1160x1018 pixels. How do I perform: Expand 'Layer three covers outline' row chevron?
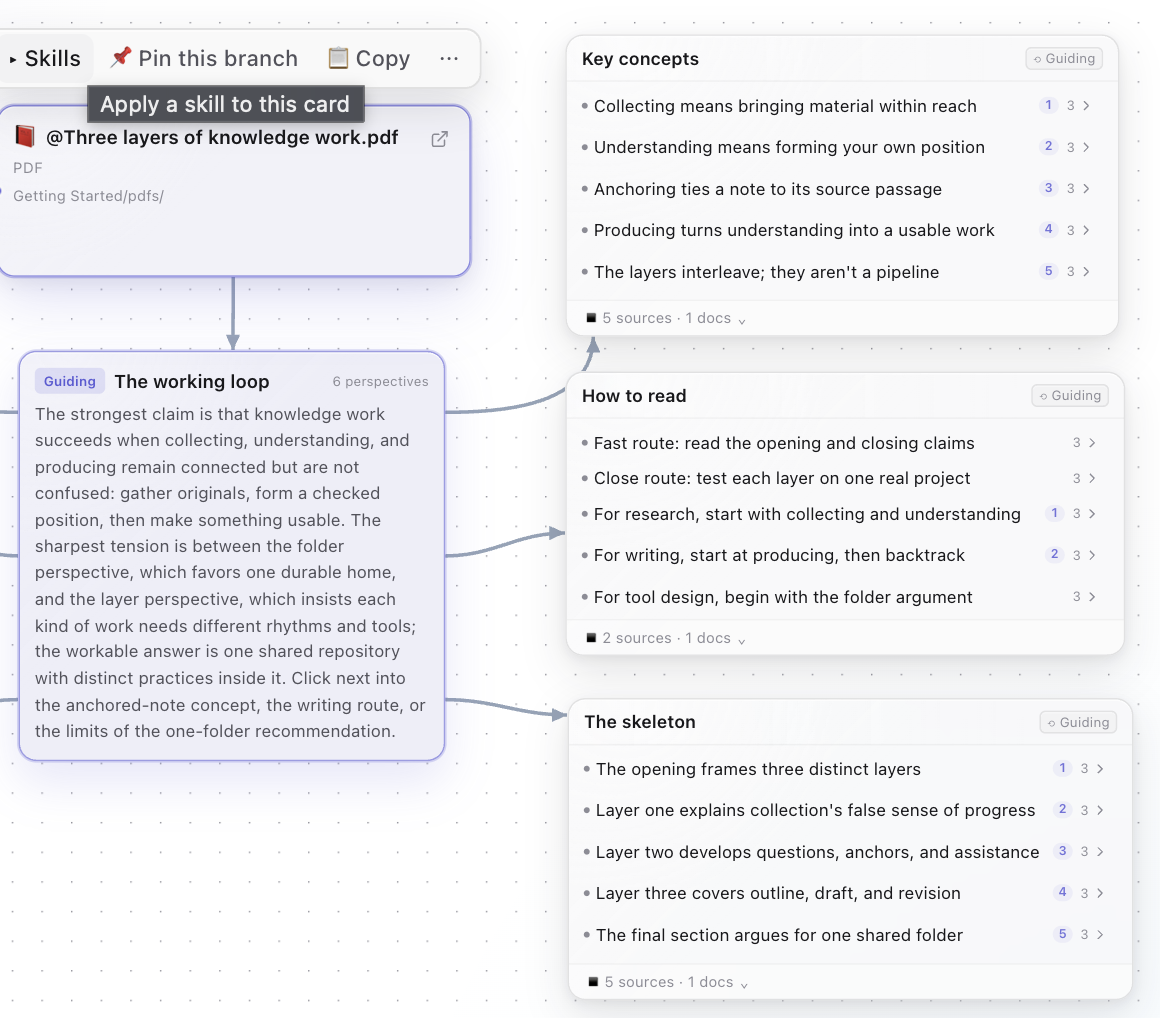point(1100,893)
